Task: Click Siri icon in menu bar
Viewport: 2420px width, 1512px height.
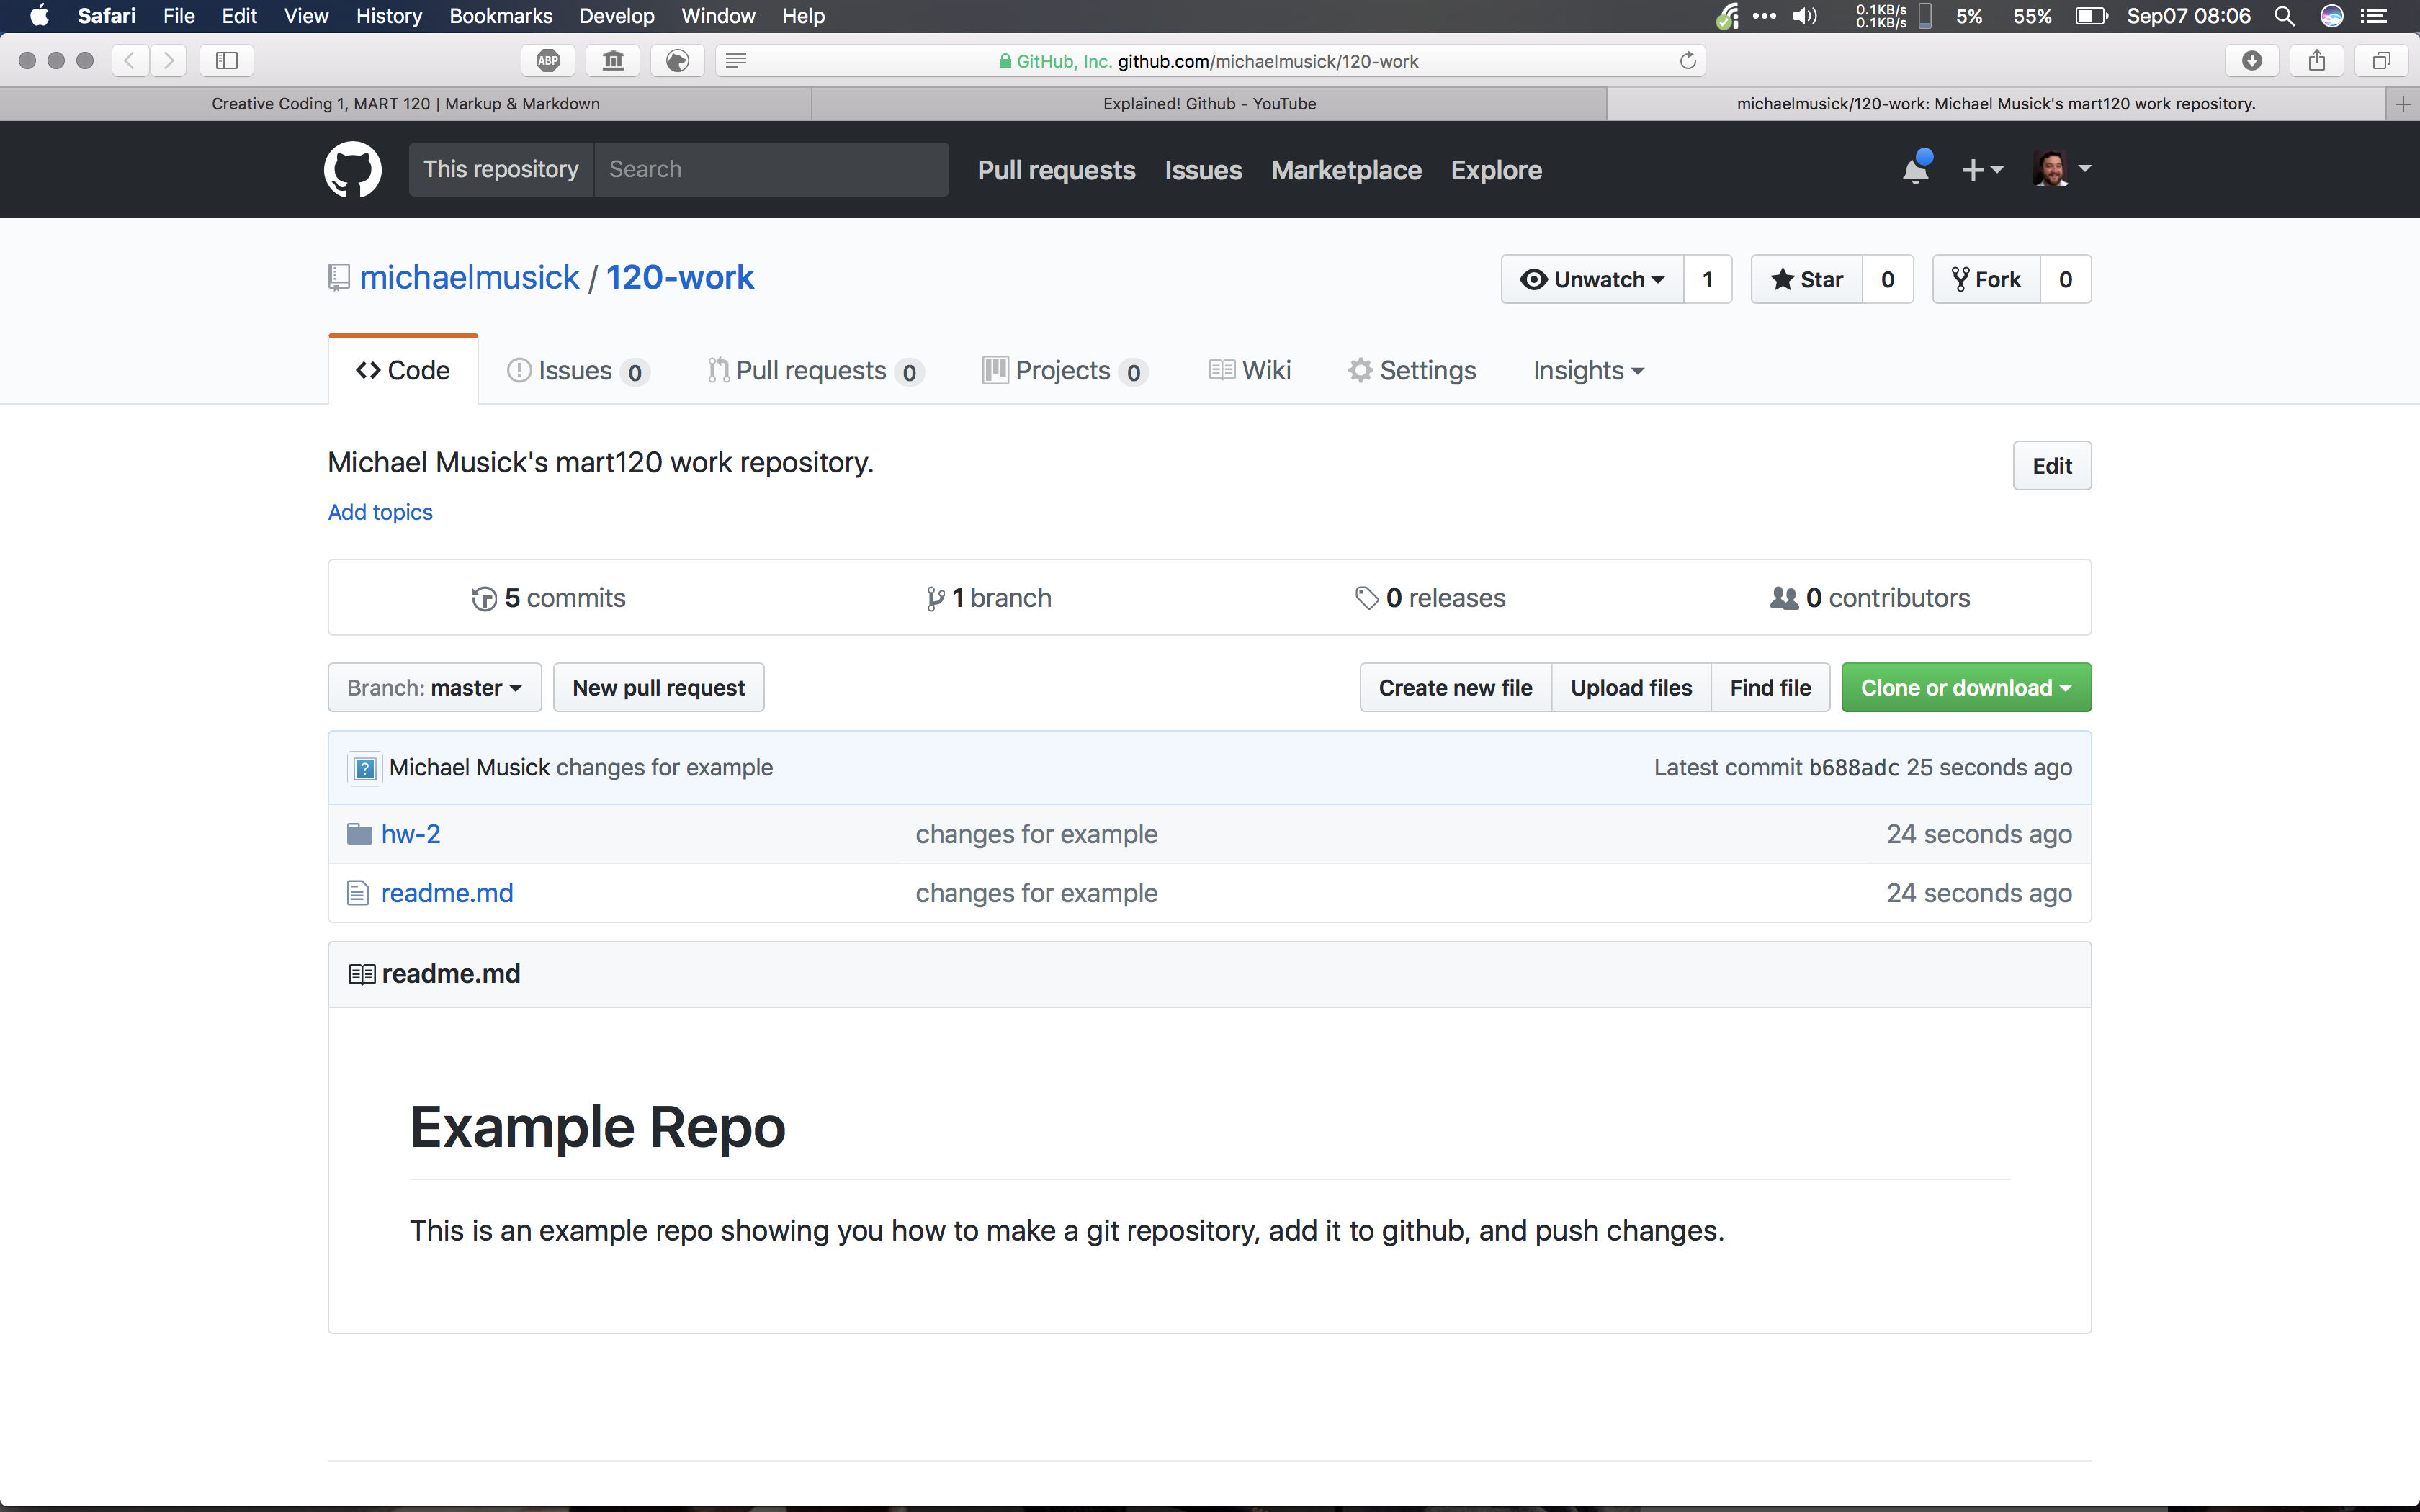Action: coord(2332,16)
